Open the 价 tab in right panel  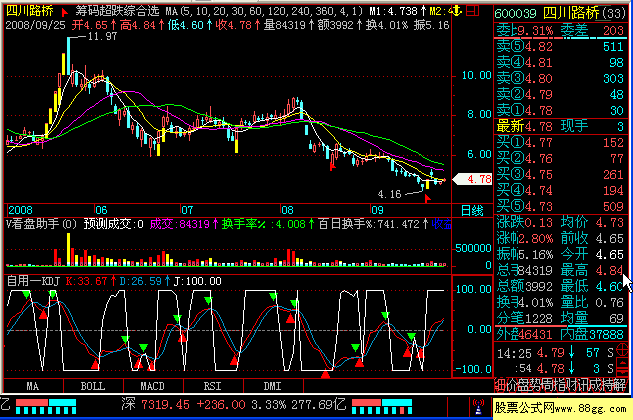pos(511,385)
